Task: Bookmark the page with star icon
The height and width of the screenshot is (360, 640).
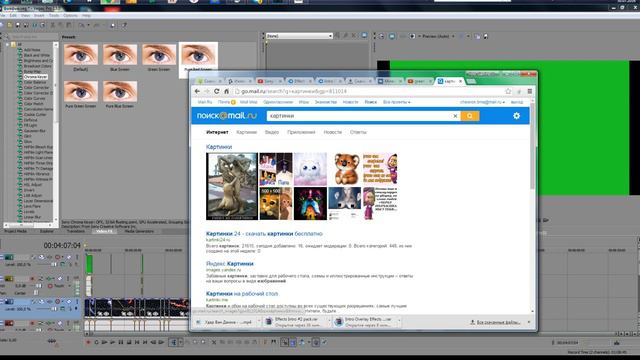Action: [x=508, y=91]
